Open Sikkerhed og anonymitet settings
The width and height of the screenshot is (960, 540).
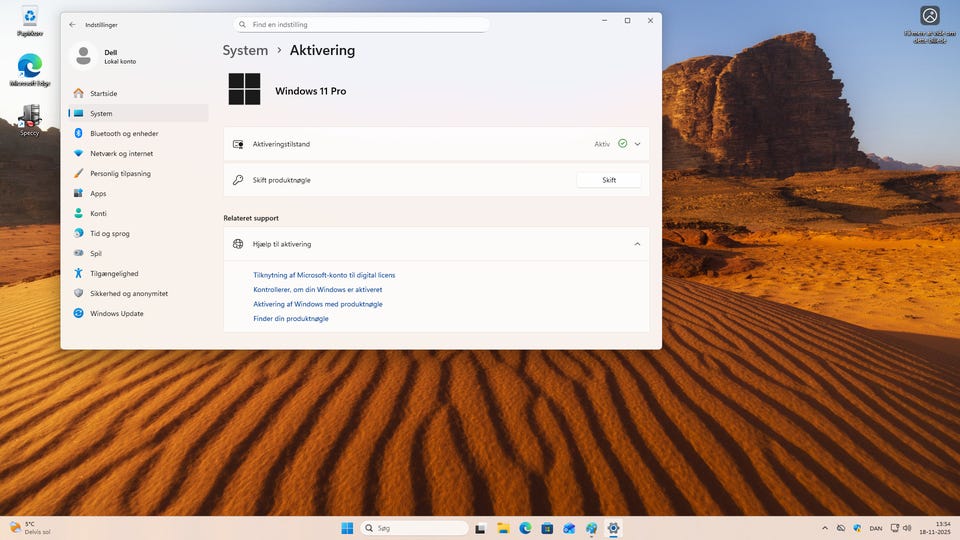128,293
